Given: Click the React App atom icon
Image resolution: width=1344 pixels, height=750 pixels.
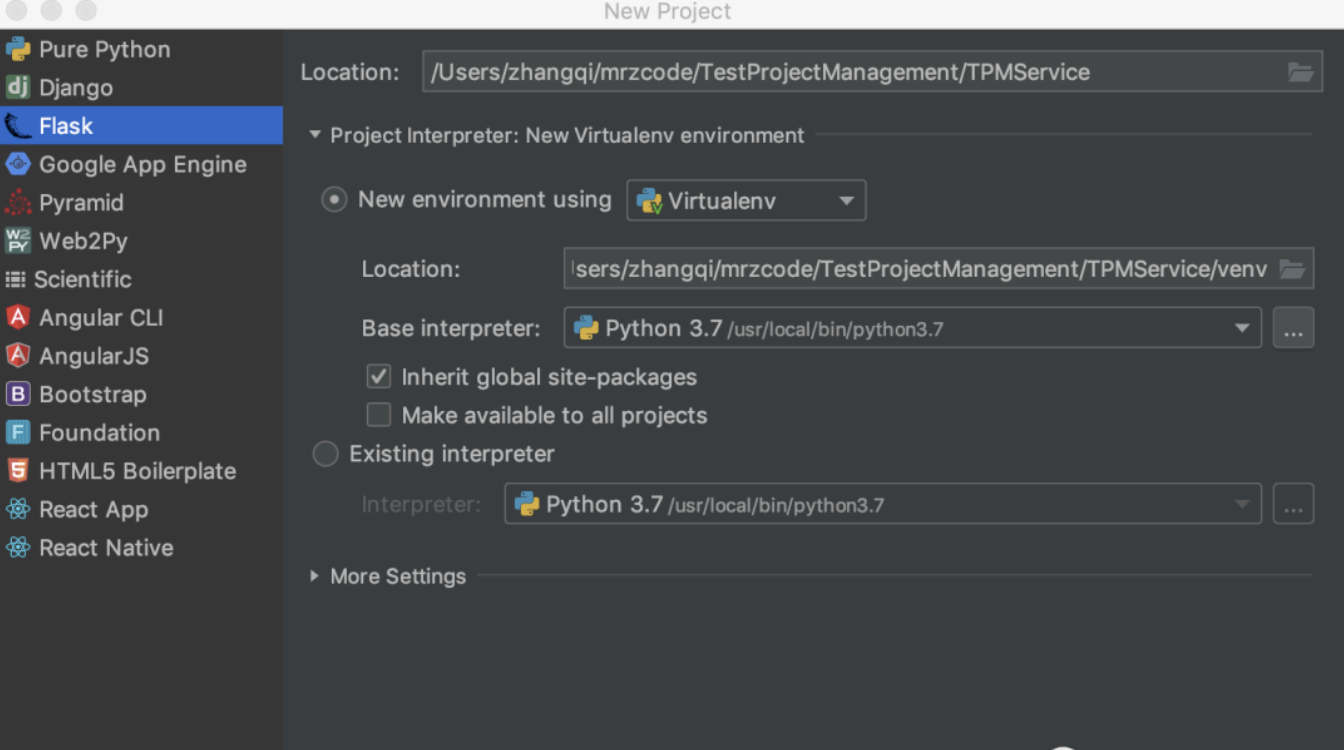Looking at the screenshot, I should coord(17,509).
